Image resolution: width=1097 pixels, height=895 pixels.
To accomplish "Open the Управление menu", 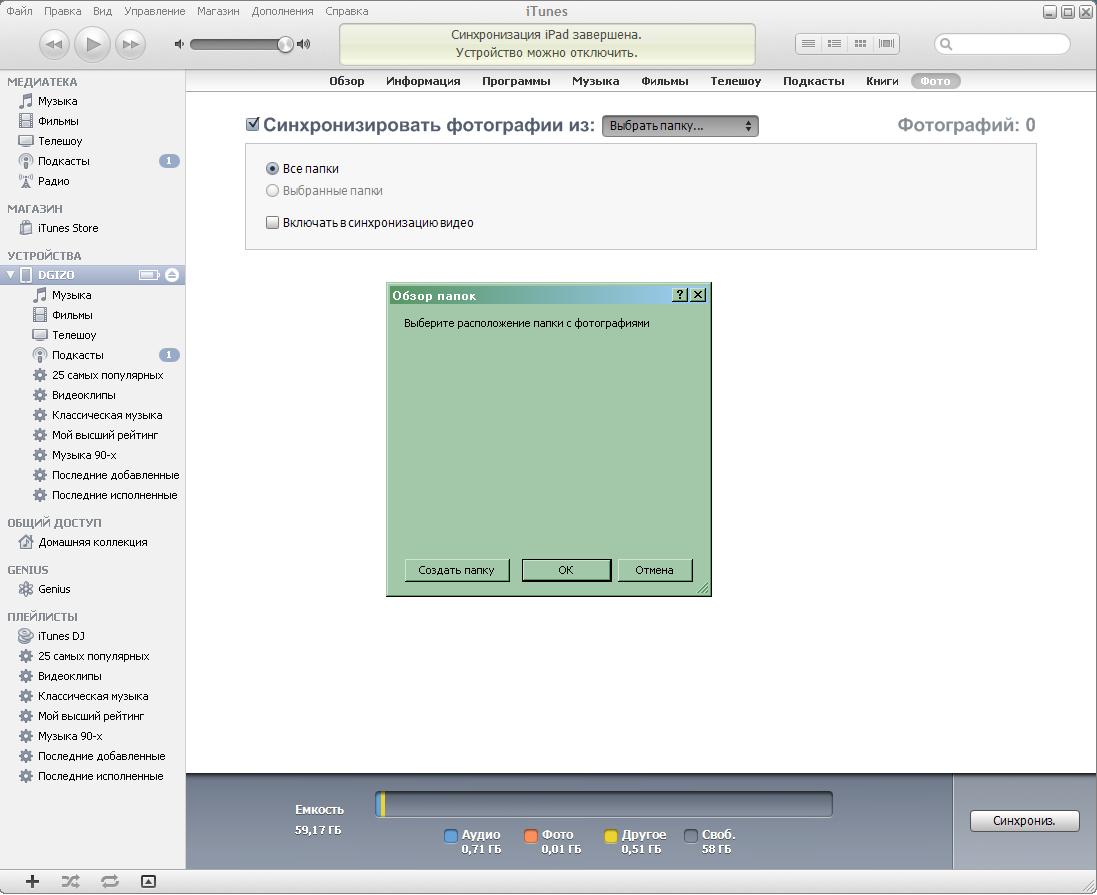I will (x=155, y=11).
